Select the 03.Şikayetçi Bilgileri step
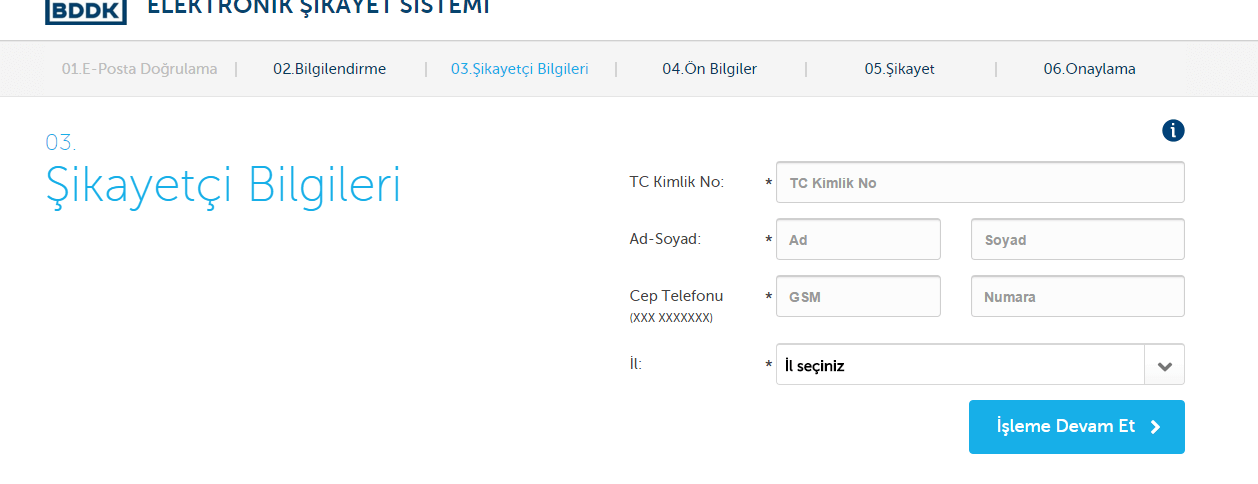This screenshot has width=1258, height=484. tap(519, 69)
